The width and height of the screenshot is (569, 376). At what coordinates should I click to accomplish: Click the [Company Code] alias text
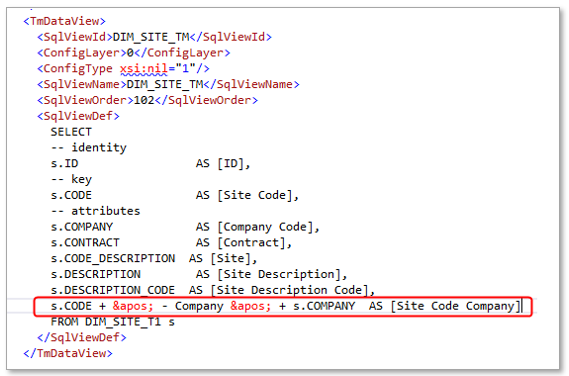pyautogui.click(x=268, y=227)
